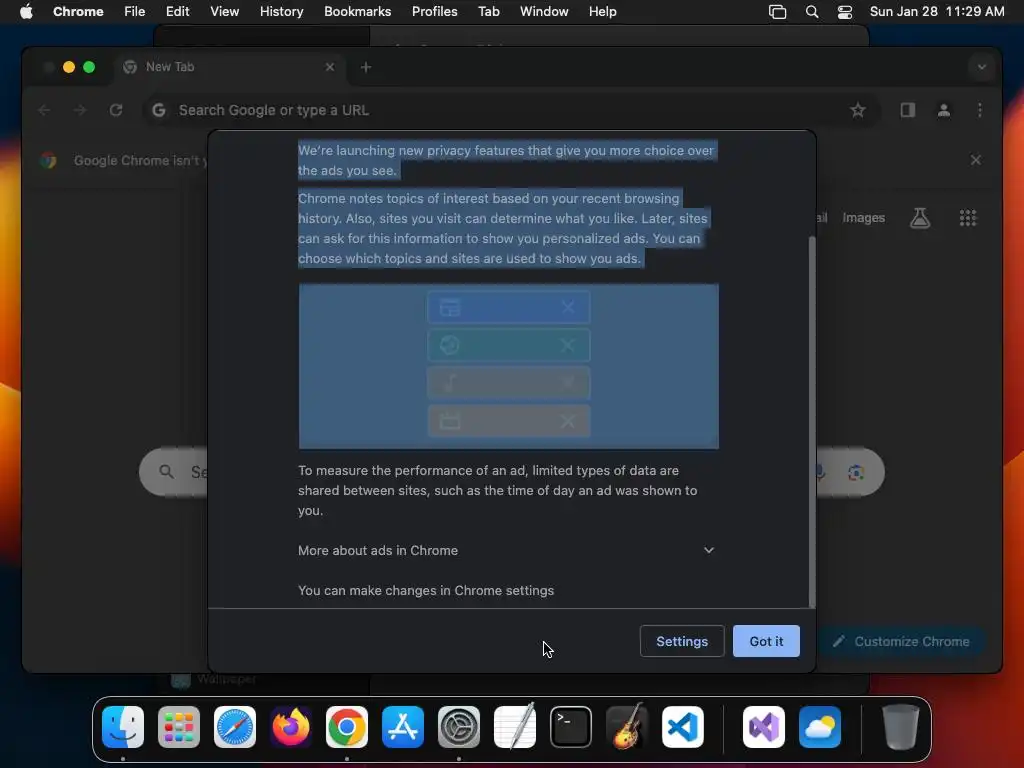1024x768 pixels.
Task: Open Visual Studio Code from the Dock
Action: [682, 727]
